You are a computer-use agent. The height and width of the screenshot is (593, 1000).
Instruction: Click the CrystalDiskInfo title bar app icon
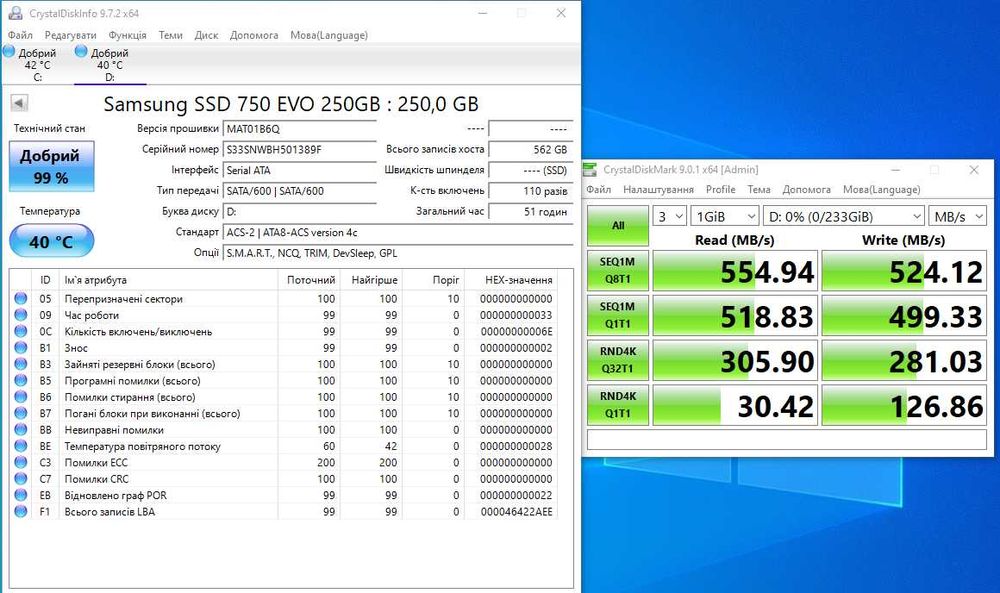(15, 13)
